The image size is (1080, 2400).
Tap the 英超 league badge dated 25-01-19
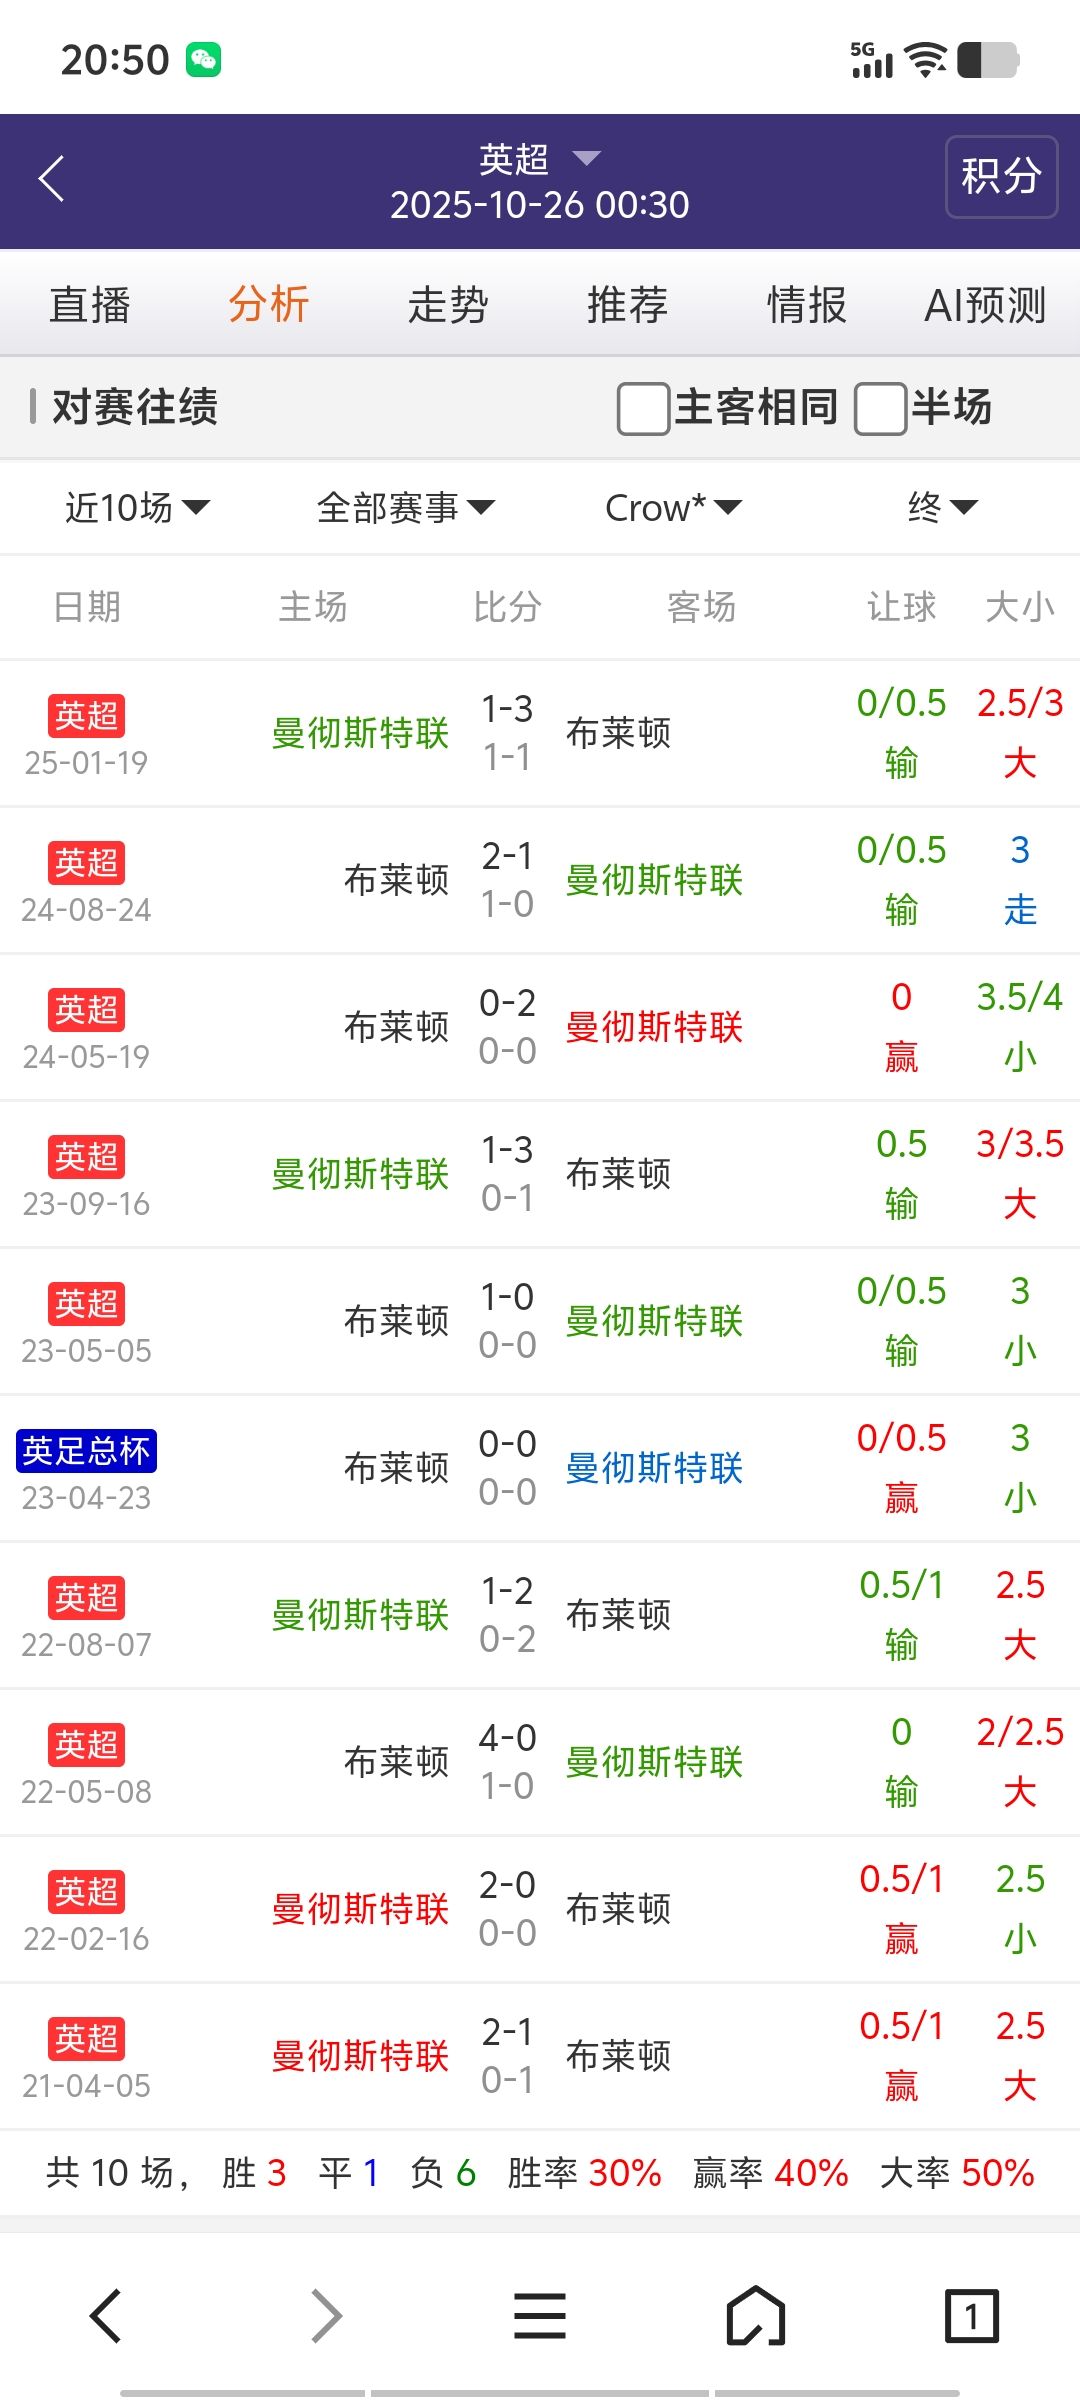point(86,716)
